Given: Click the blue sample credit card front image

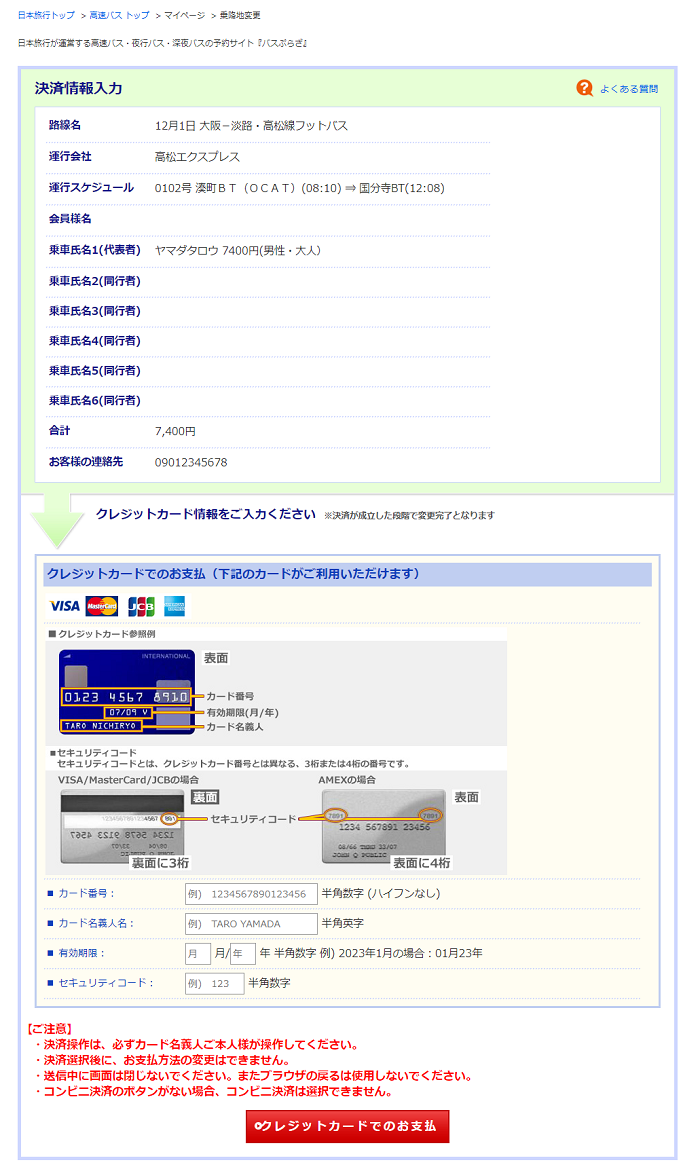Looking at the screenshot, I should pyautogui.click(x=127, y=692).
